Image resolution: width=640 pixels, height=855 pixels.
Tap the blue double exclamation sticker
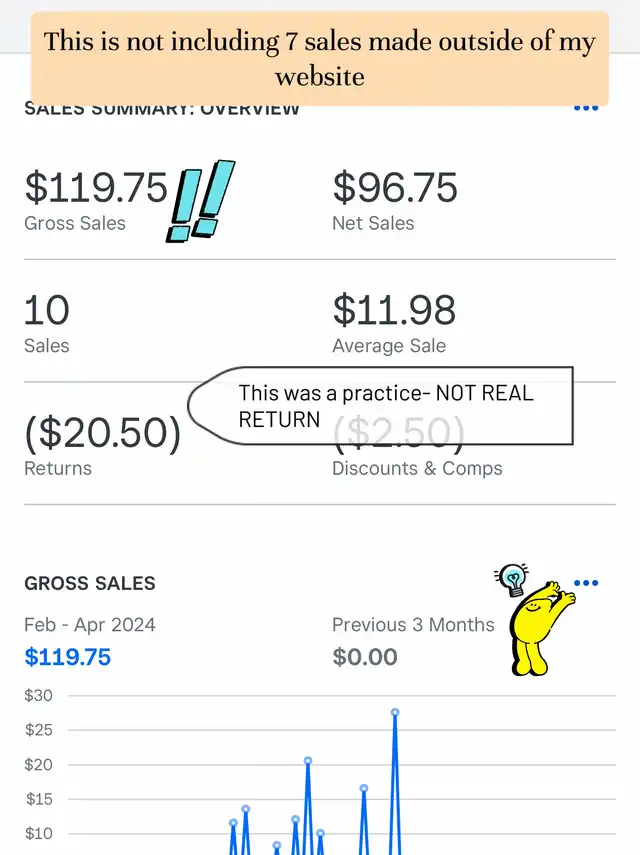(x=200, y=201)
